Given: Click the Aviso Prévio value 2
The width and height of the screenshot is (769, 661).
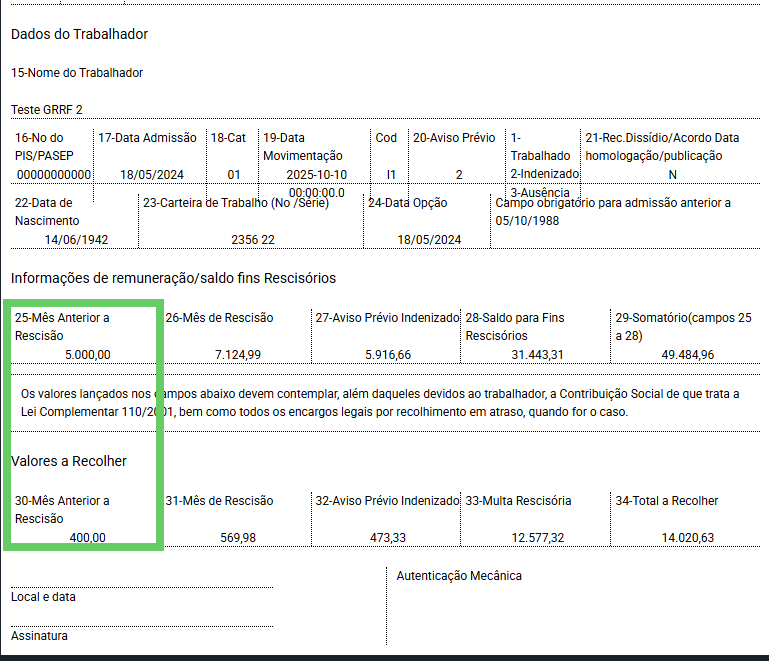Looking at the screenshot, I should 459,175.
